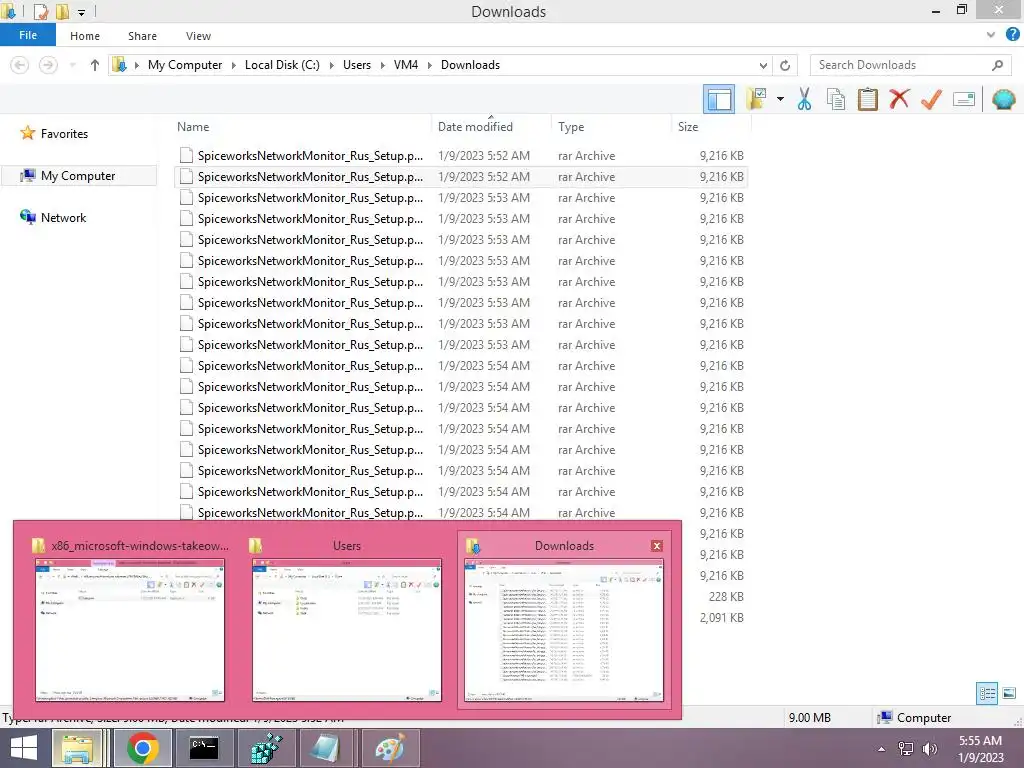
Task: Toggle the navigation pane toolbar button
Action: click(x=719, y=99)
